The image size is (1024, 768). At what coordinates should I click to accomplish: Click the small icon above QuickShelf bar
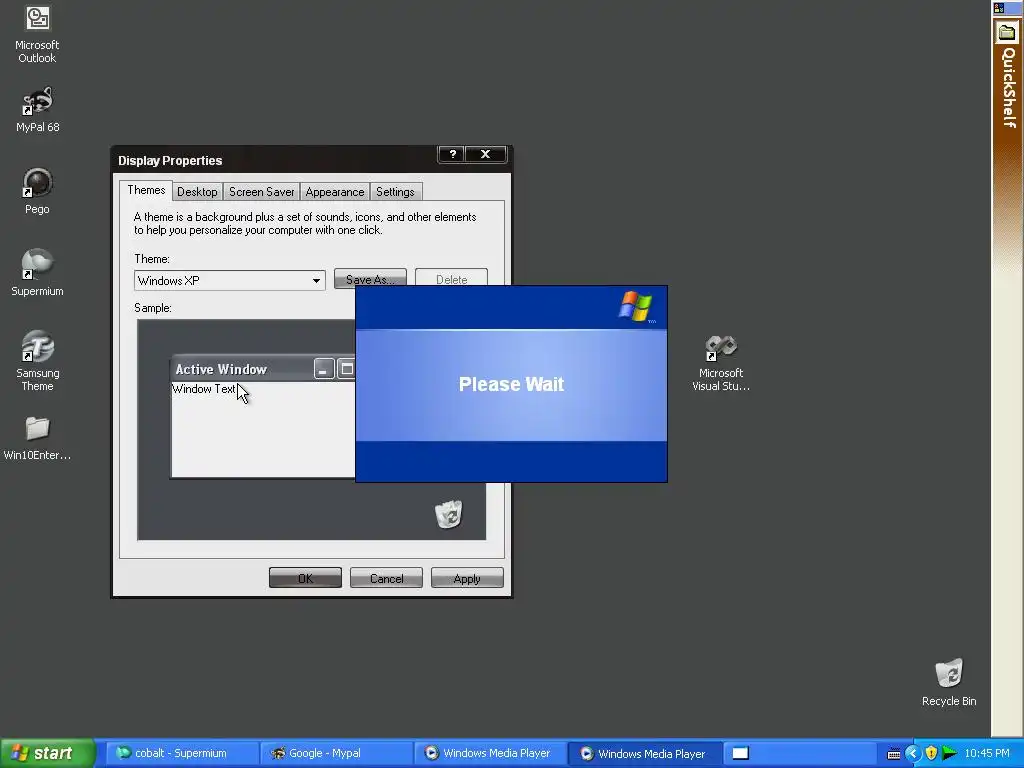(x=999, y=8)
